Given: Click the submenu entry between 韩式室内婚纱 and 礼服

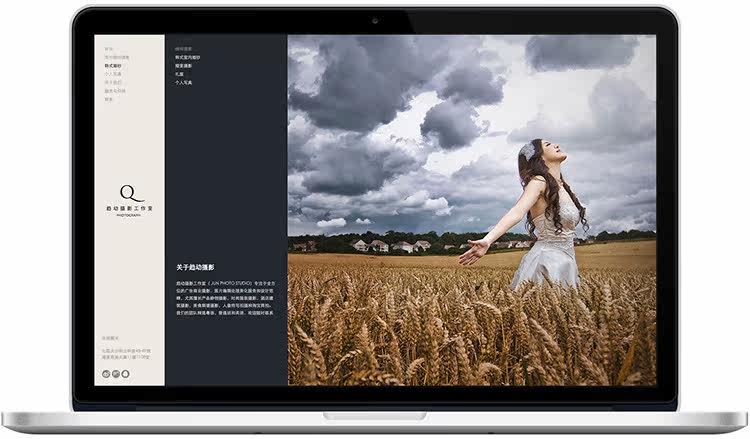Looking at the screenshot, I should (x=185, y=66).
